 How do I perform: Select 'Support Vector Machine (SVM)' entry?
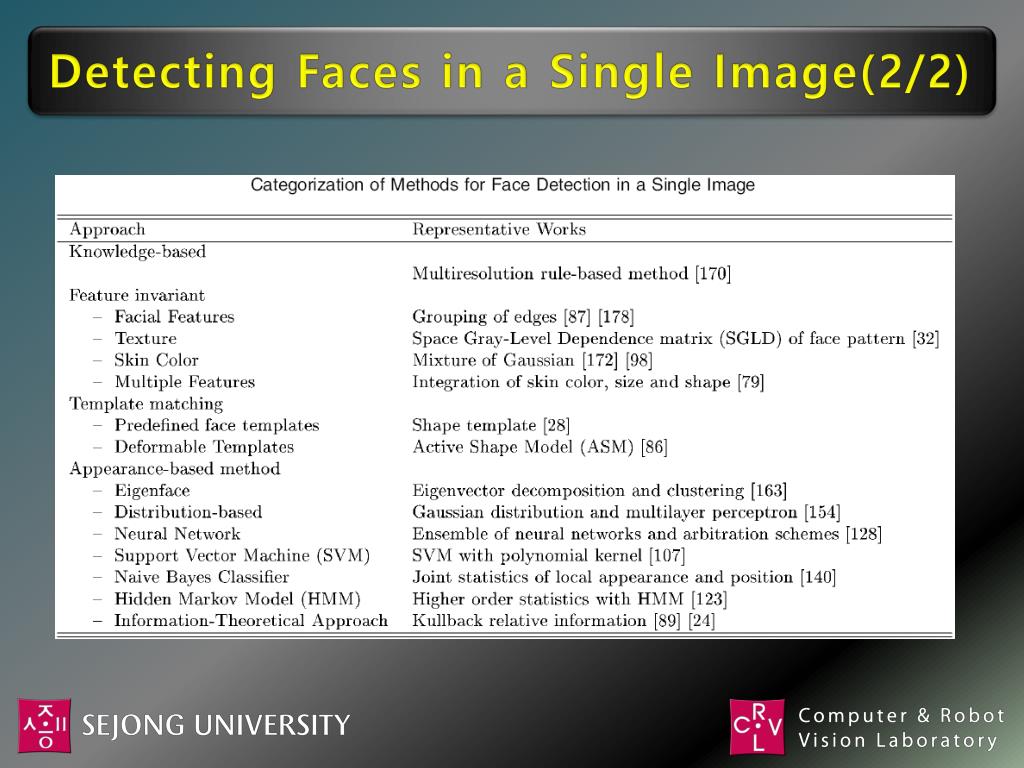[x=242, y=555]
